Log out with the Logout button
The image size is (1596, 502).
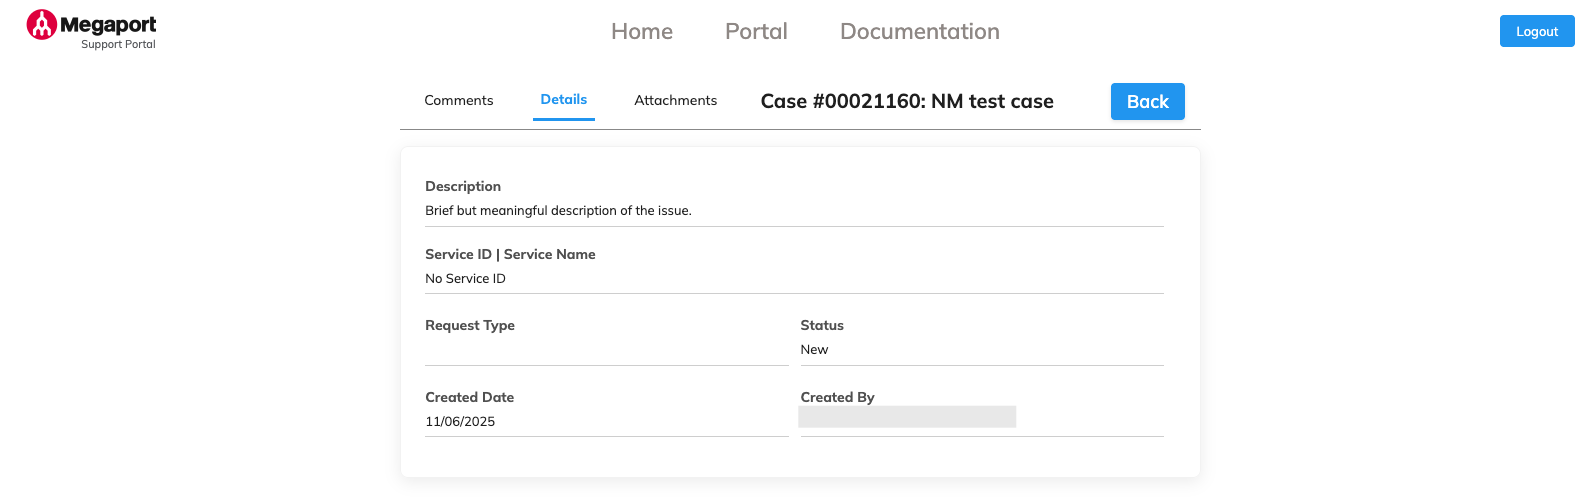pyautogui.click(x=1536, y=32)
